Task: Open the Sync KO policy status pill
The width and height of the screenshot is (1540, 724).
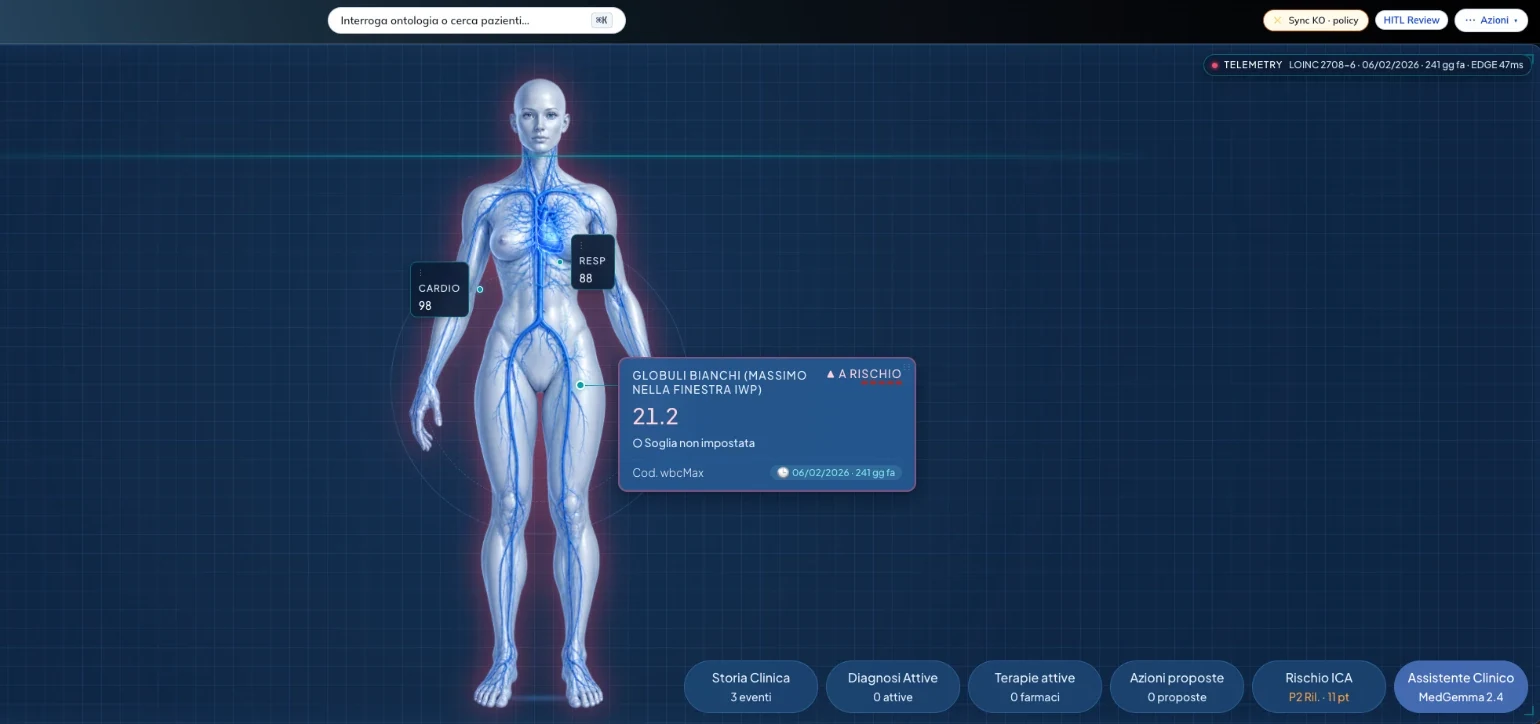Action: (1316, 20)
